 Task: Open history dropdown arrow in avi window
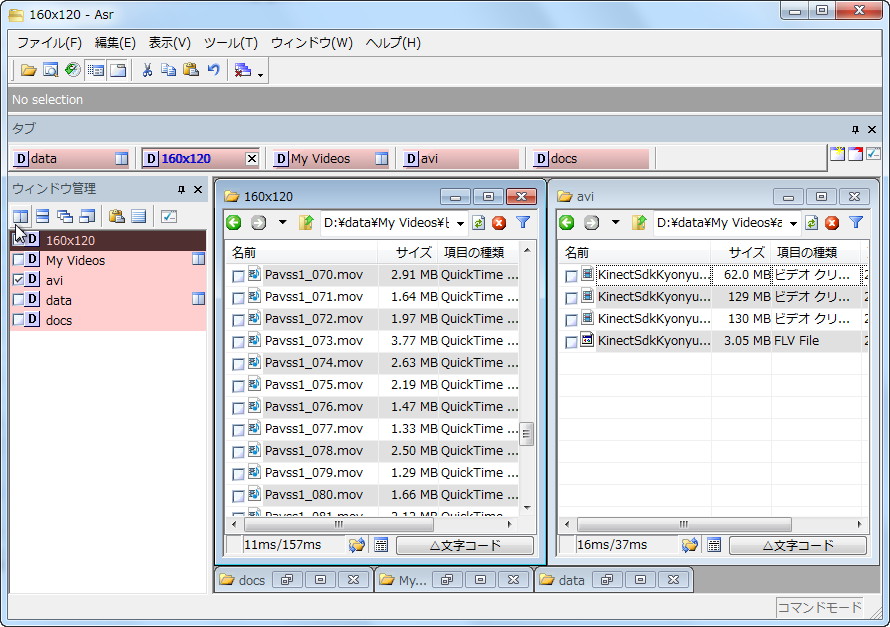[615, 222]
